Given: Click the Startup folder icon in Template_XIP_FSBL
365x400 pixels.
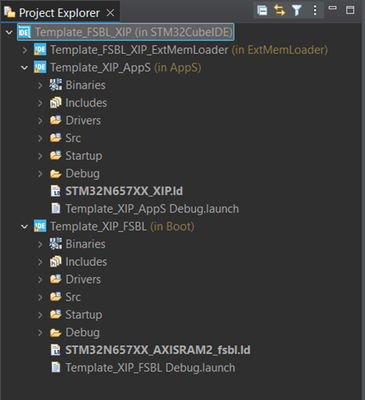Looking at the screenshot, I should 56,315.
